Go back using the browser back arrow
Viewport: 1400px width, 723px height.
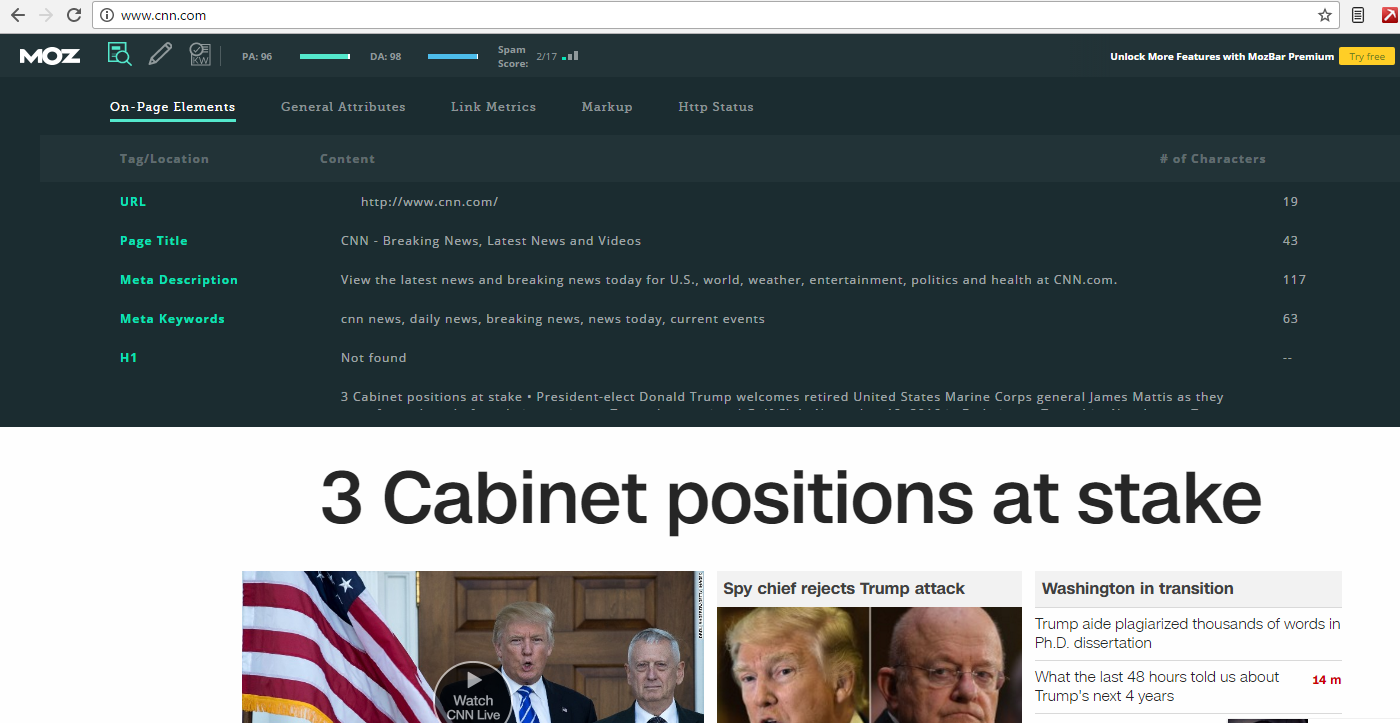17,15
